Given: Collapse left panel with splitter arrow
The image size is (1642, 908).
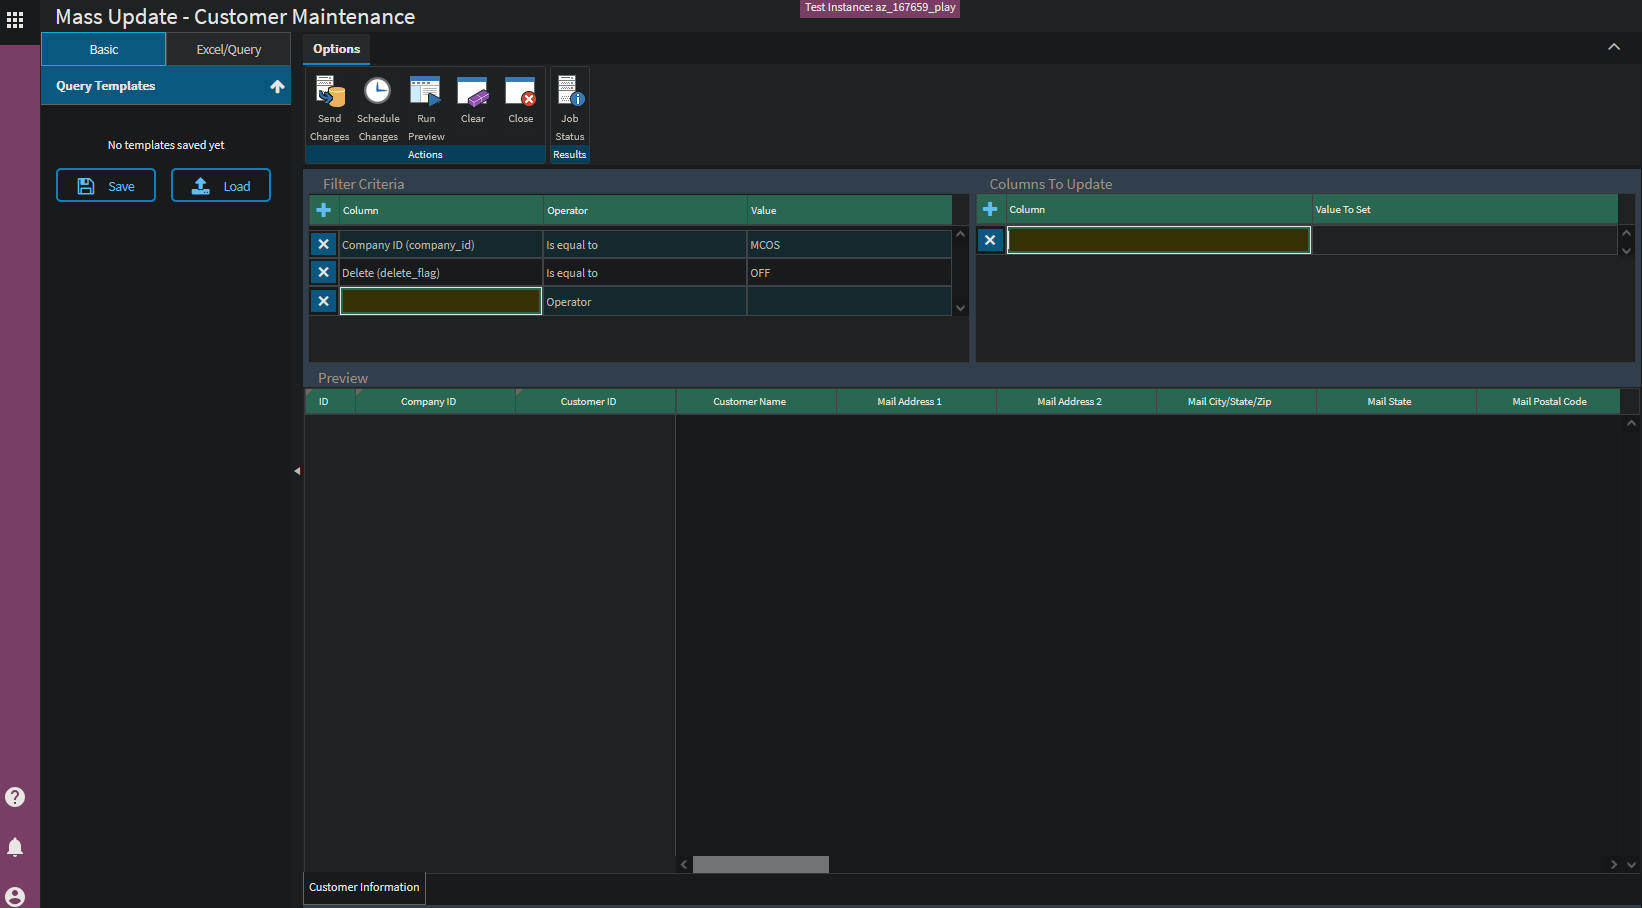Looking at the screenshot, I should point(297,471).
